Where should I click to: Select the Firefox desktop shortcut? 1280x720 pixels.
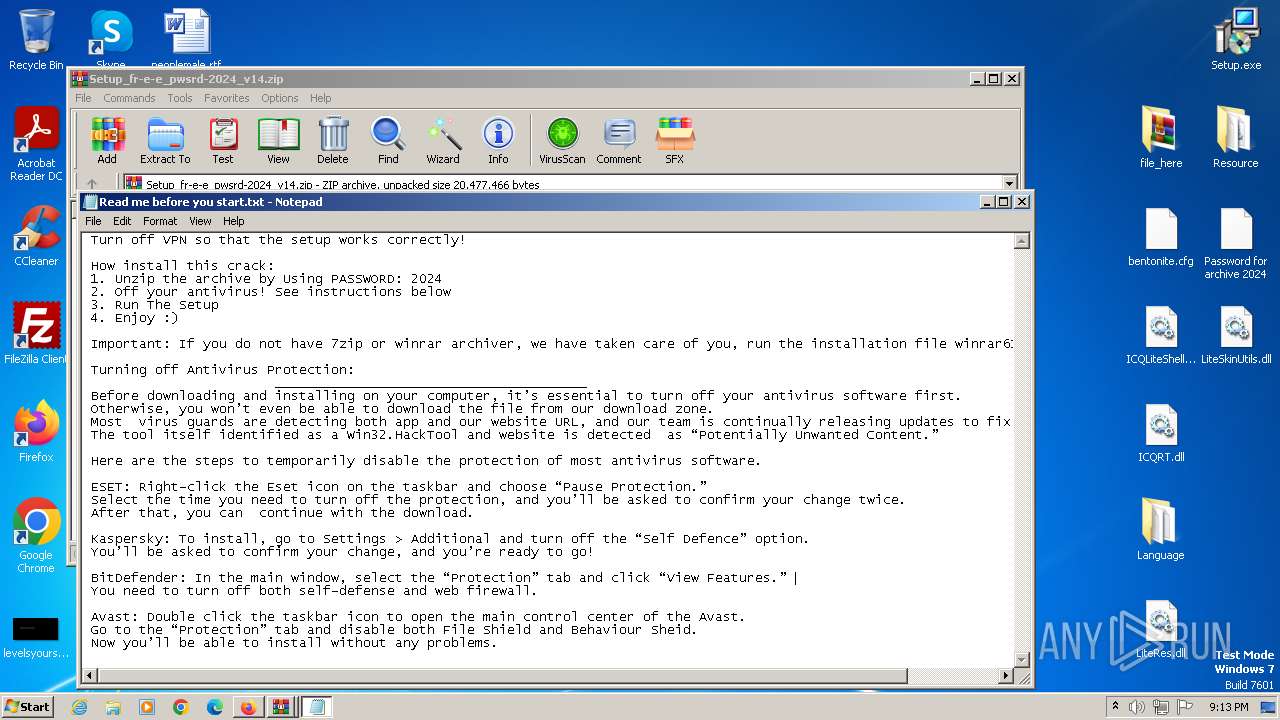36,432
